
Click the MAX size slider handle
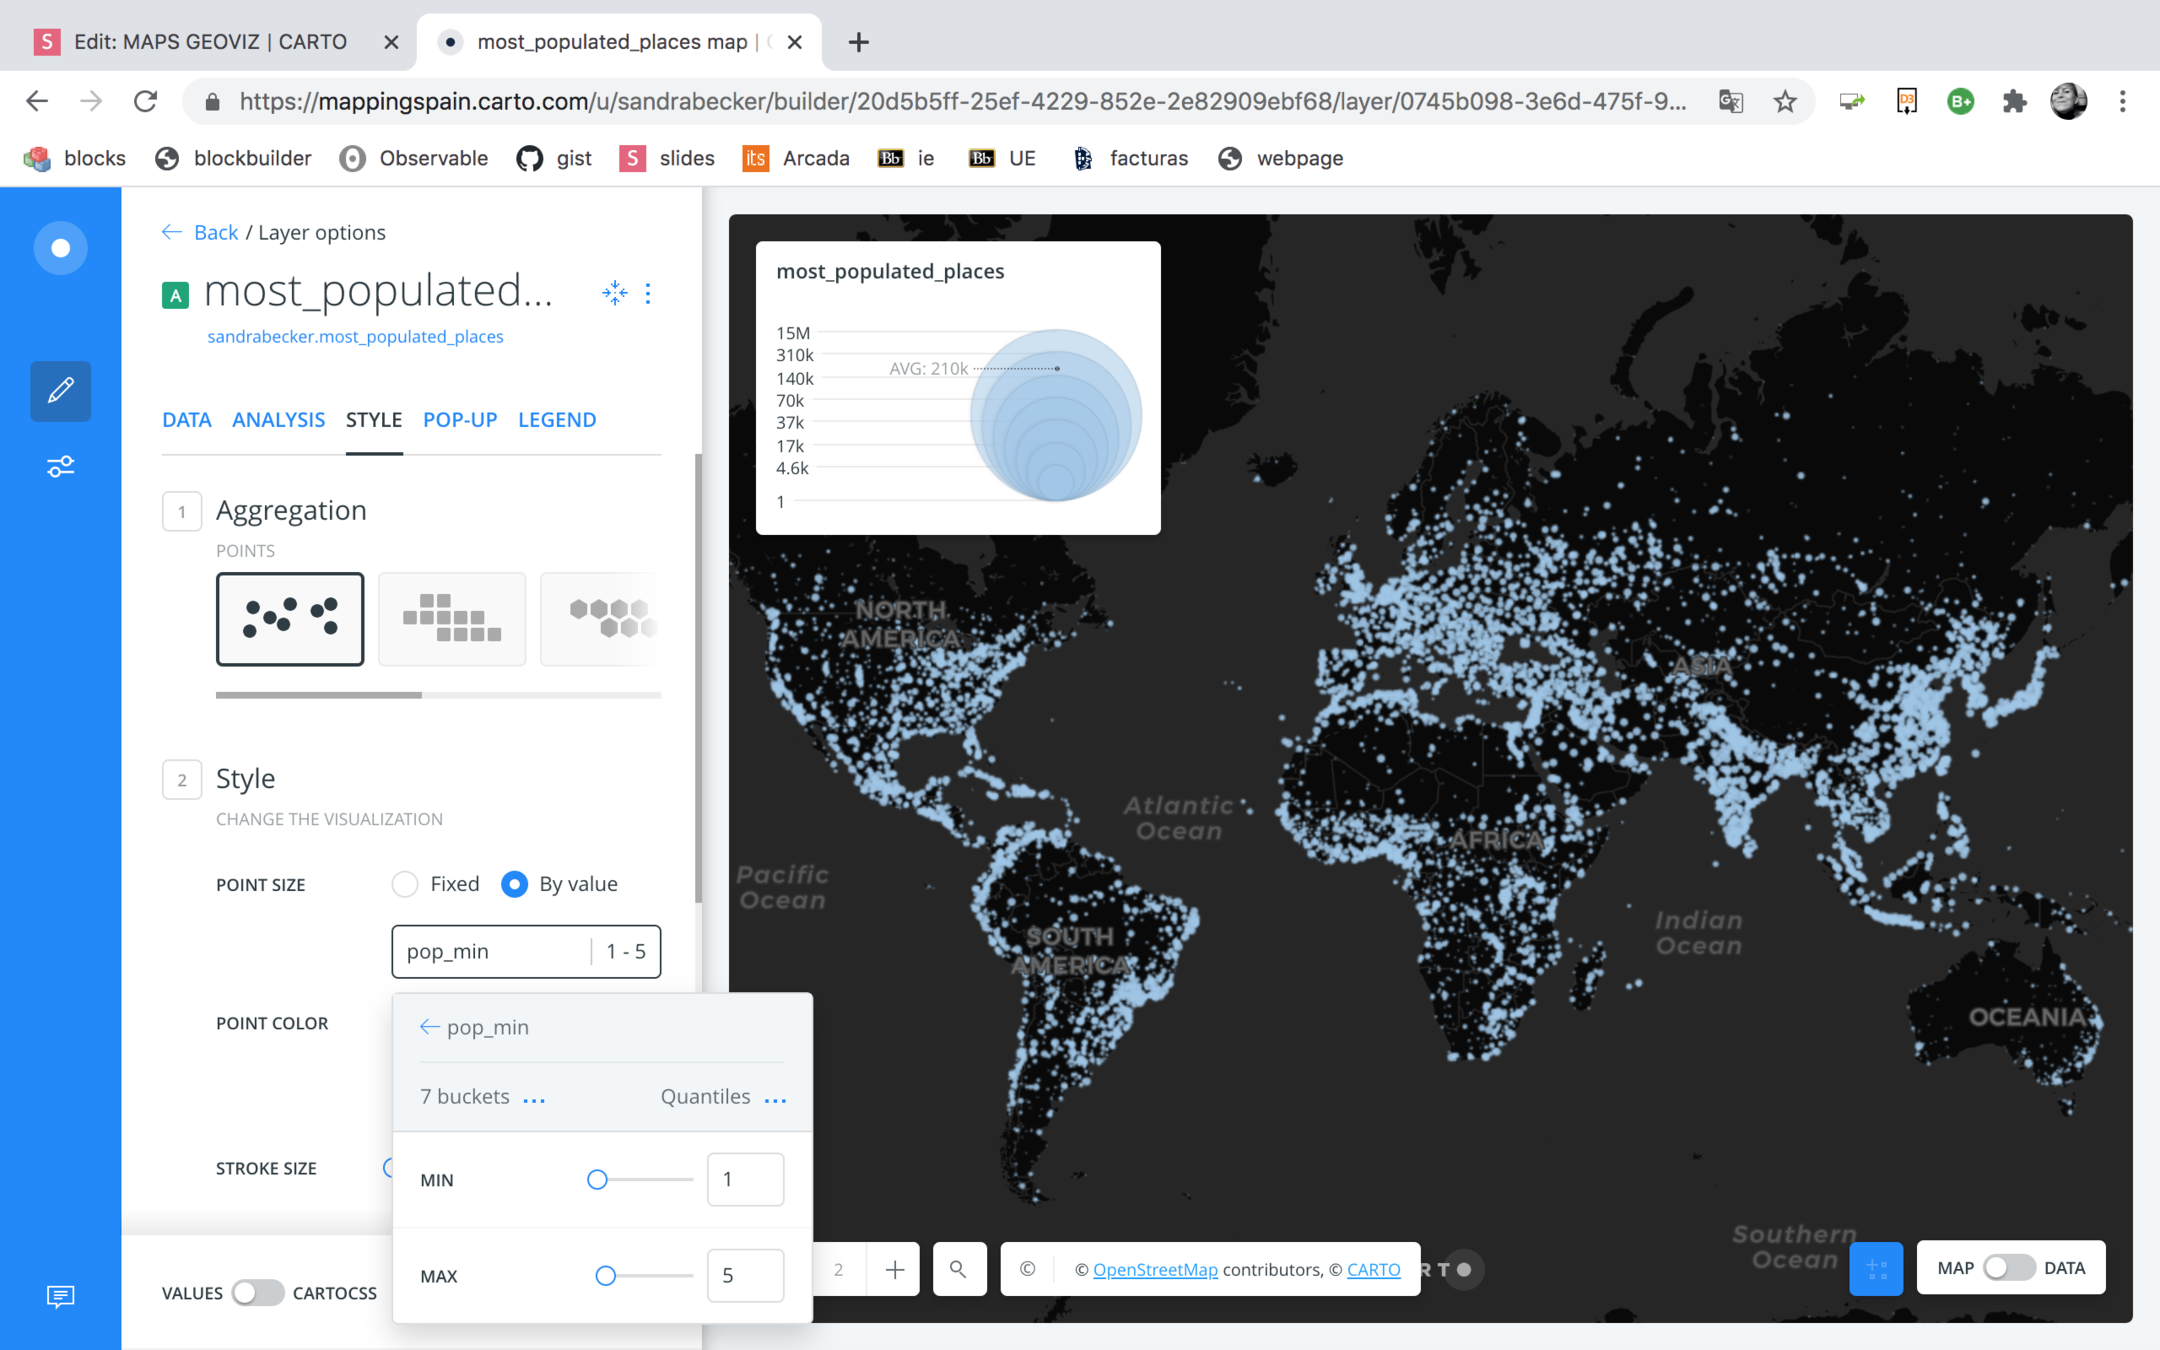click(x=605, y=1276)
